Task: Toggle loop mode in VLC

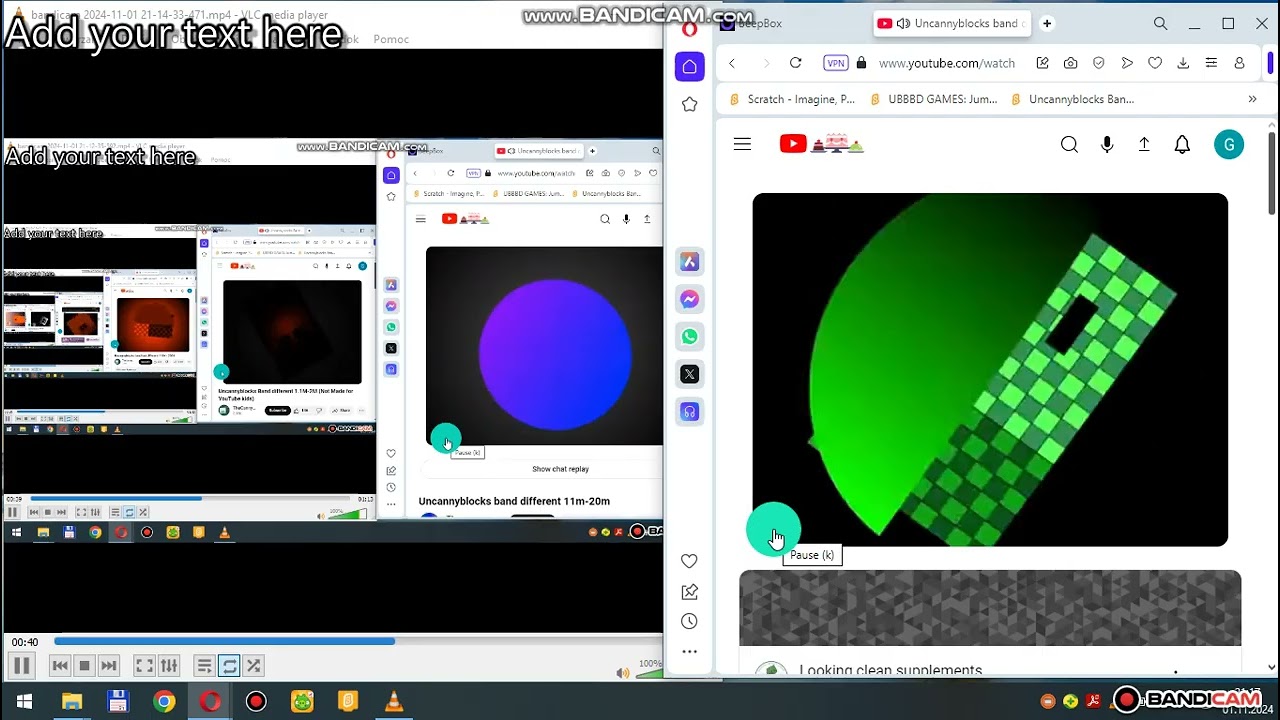Action: 230,666
